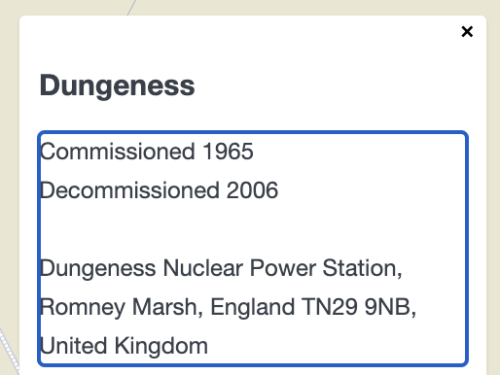Select the Decommissioned 2006 line
This screenshot has width=500, height=375.
coord(159,190)
